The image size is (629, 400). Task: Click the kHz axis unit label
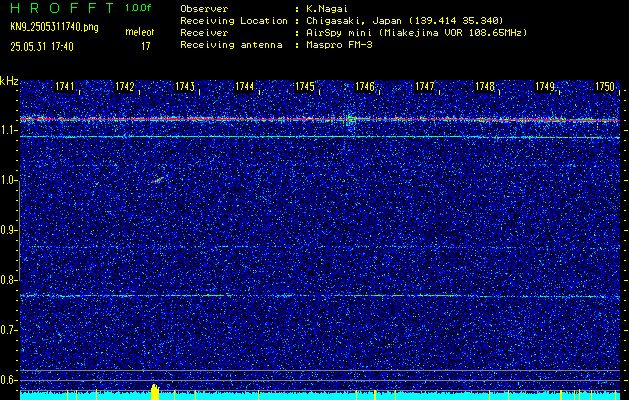9,81
